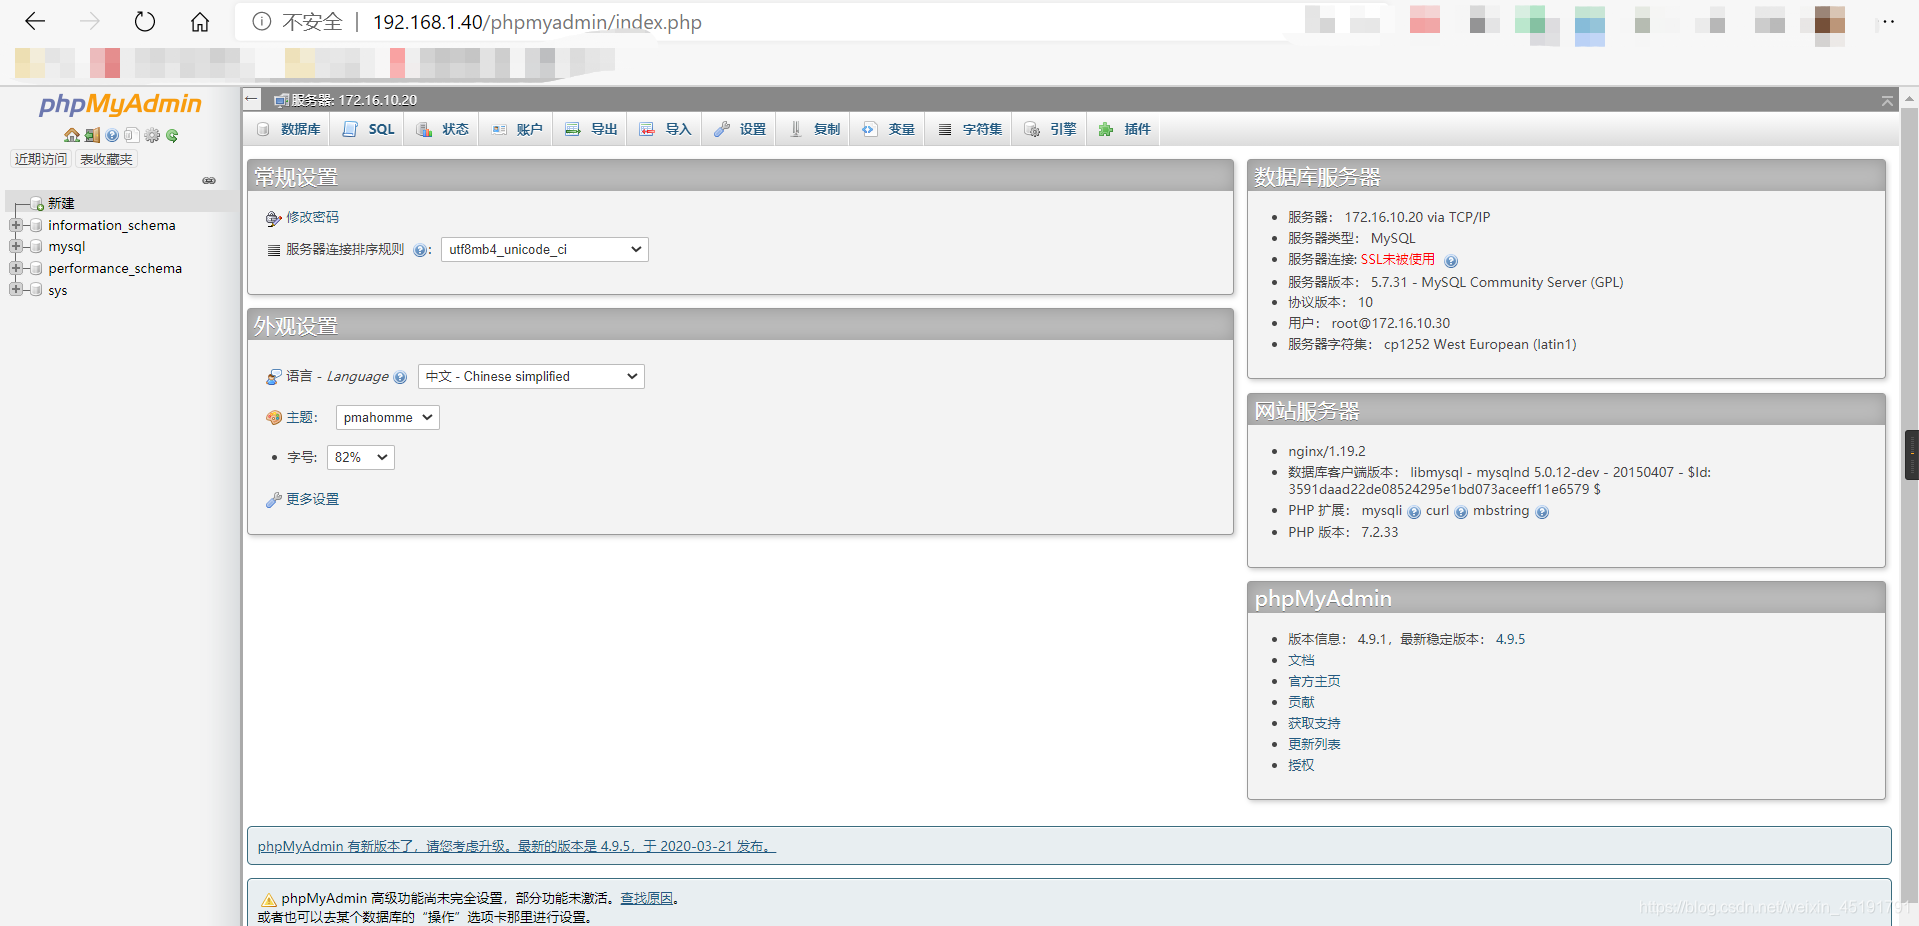The height and width of the screenshot is (926, 1919).
Task: Open the 字符集 tab
Action: tap(969, 129)
